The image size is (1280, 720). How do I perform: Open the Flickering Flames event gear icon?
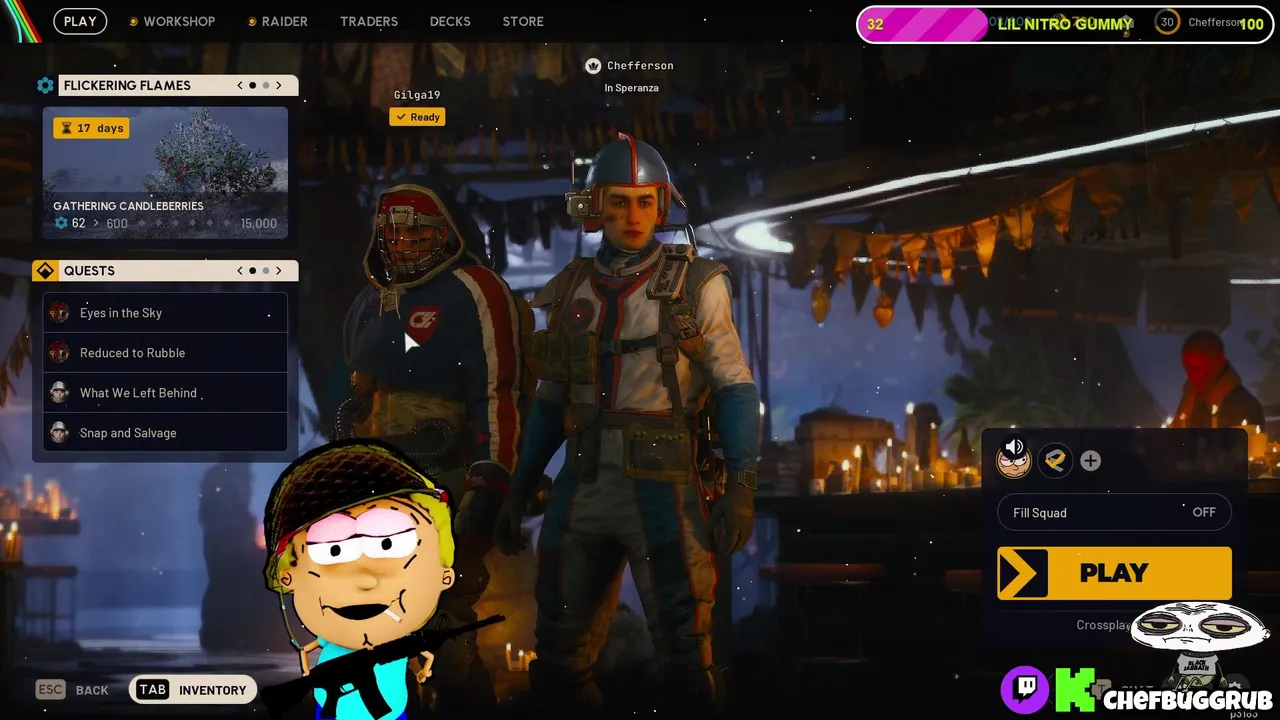pos(45,86)
